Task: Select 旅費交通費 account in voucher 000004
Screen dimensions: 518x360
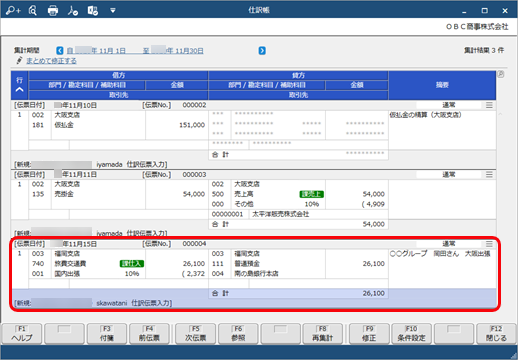Action: click(70, 264)
